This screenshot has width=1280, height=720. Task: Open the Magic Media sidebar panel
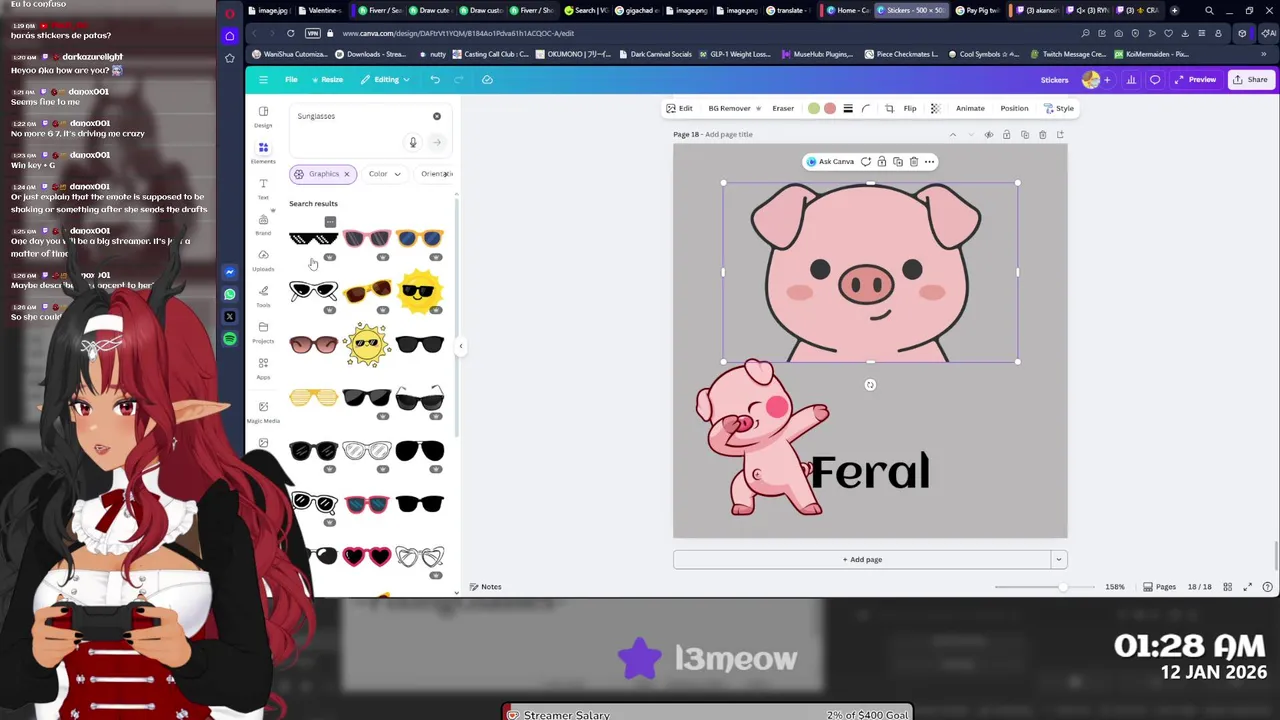click(x=263, y=411)
